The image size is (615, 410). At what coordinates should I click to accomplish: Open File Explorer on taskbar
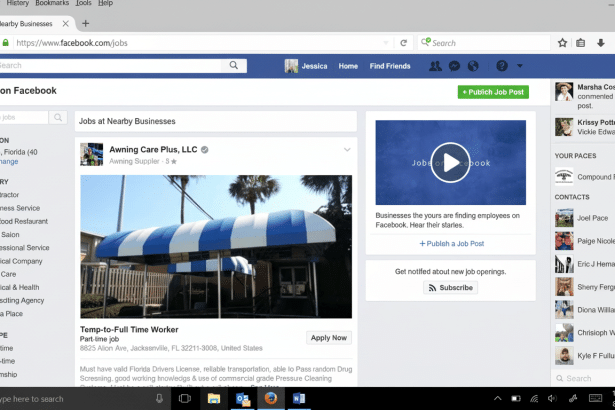coord(214,399)
